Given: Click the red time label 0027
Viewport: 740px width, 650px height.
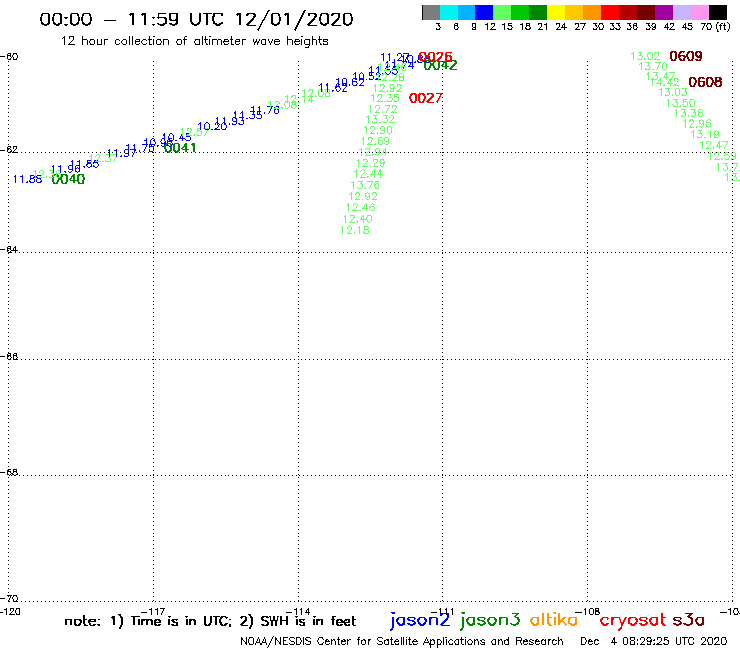Looking at the screenshot, I should (x=425, y=98).
